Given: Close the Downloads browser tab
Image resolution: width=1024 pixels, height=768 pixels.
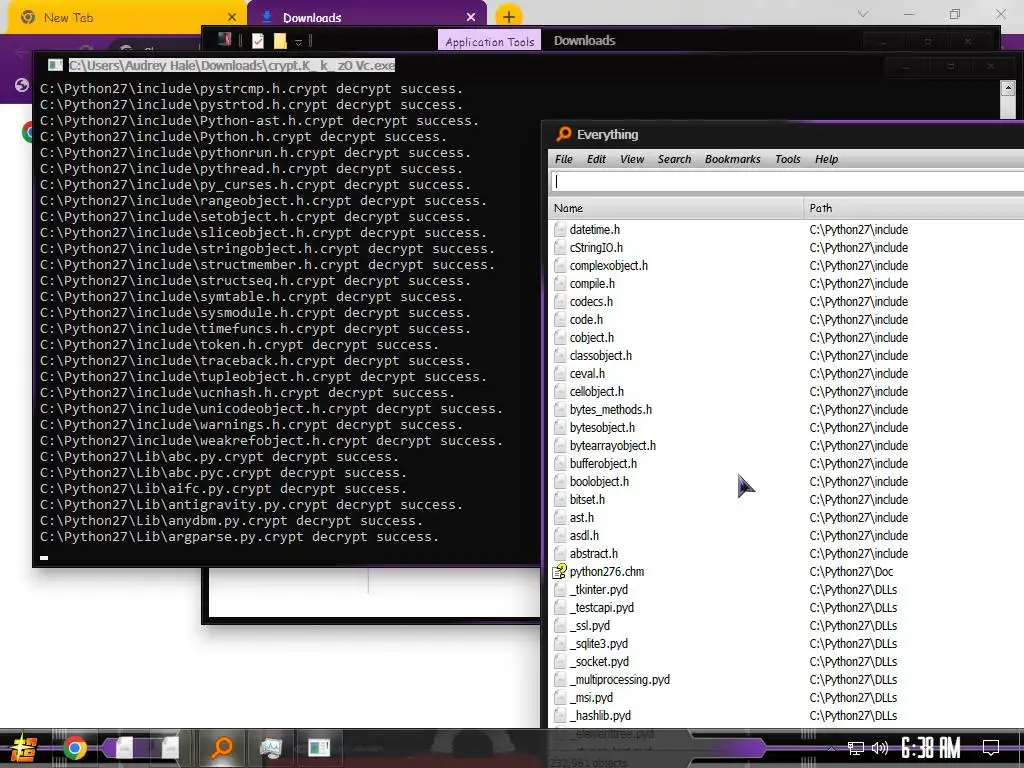Looking at the screenshot, I should point(471,18).
